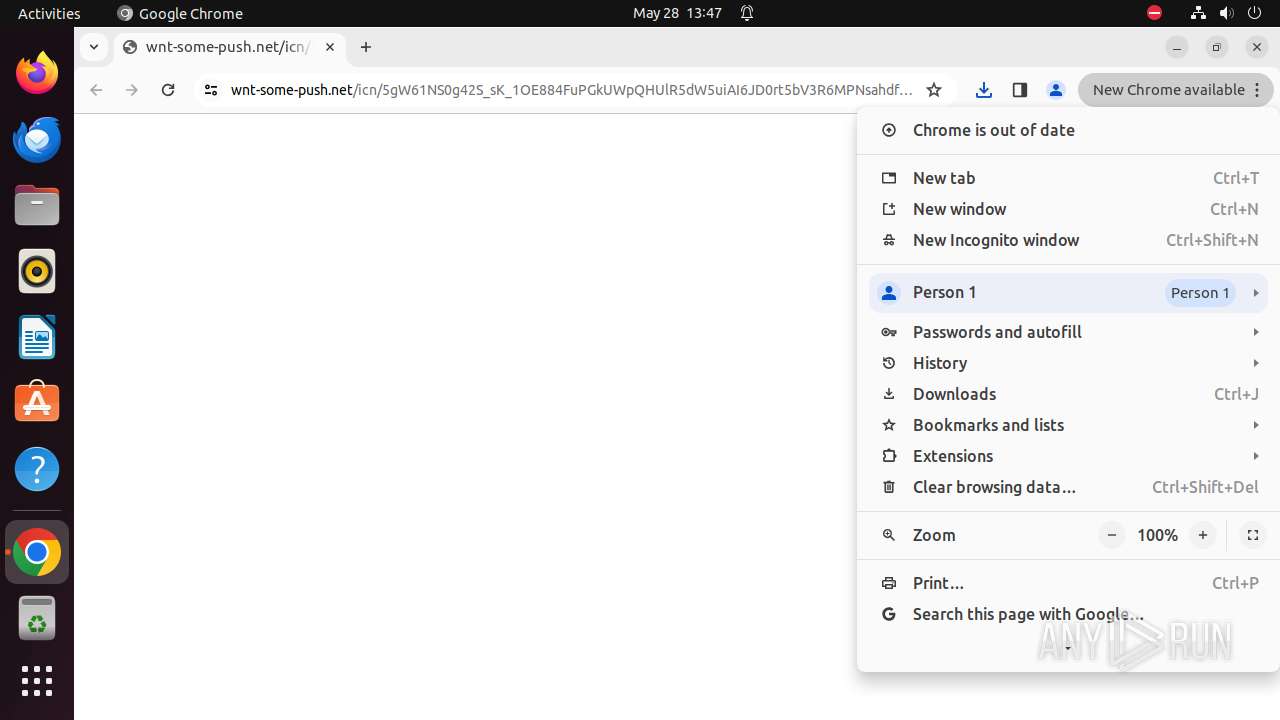Image resolution: width=1280 pixels, height=720 pixels.
Task: Click the Google Chrome dock icon
Action: click(x=37, y=552)
